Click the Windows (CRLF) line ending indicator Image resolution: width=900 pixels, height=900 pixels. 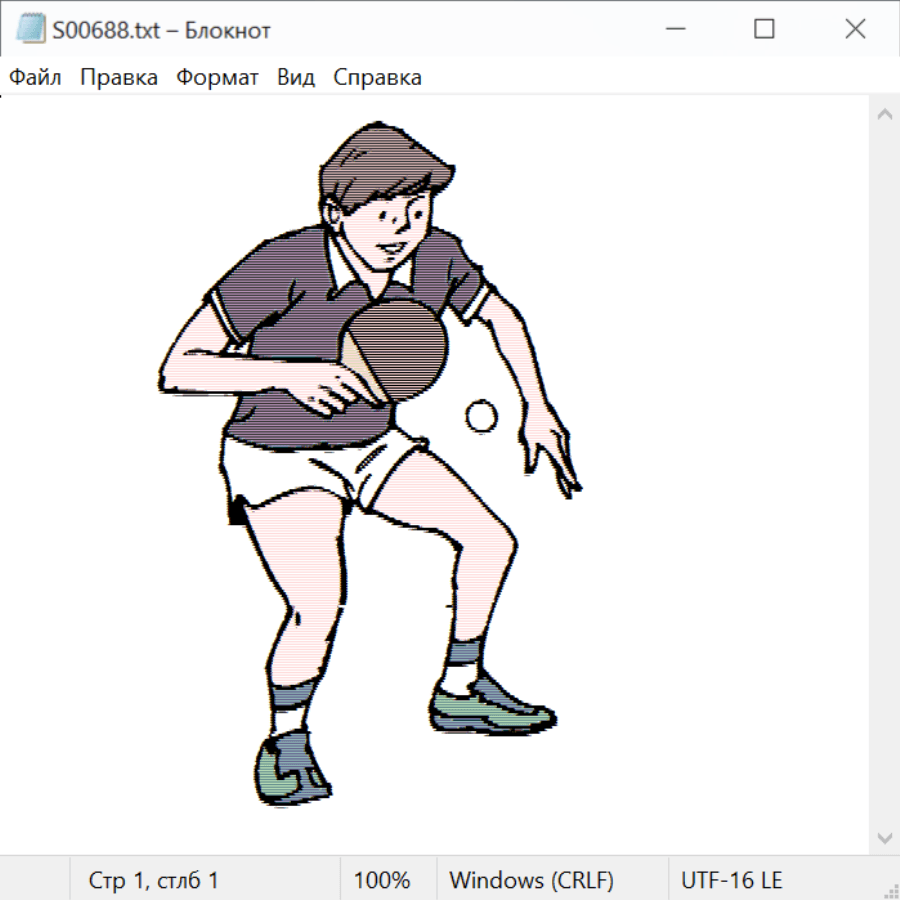(531, 880)
